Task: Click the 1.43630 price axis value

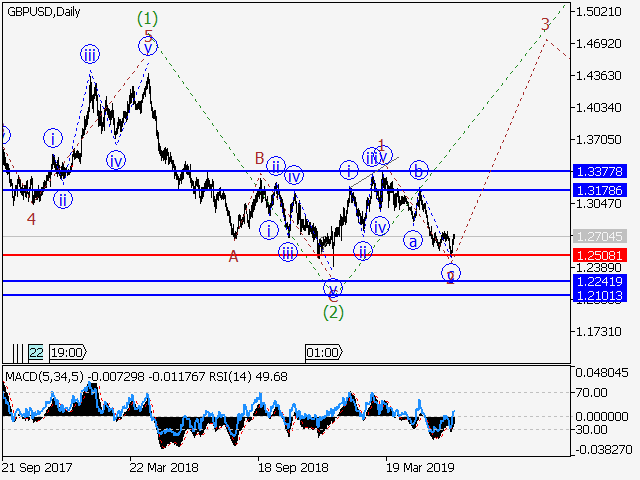Action: click(x=598, y=76)
